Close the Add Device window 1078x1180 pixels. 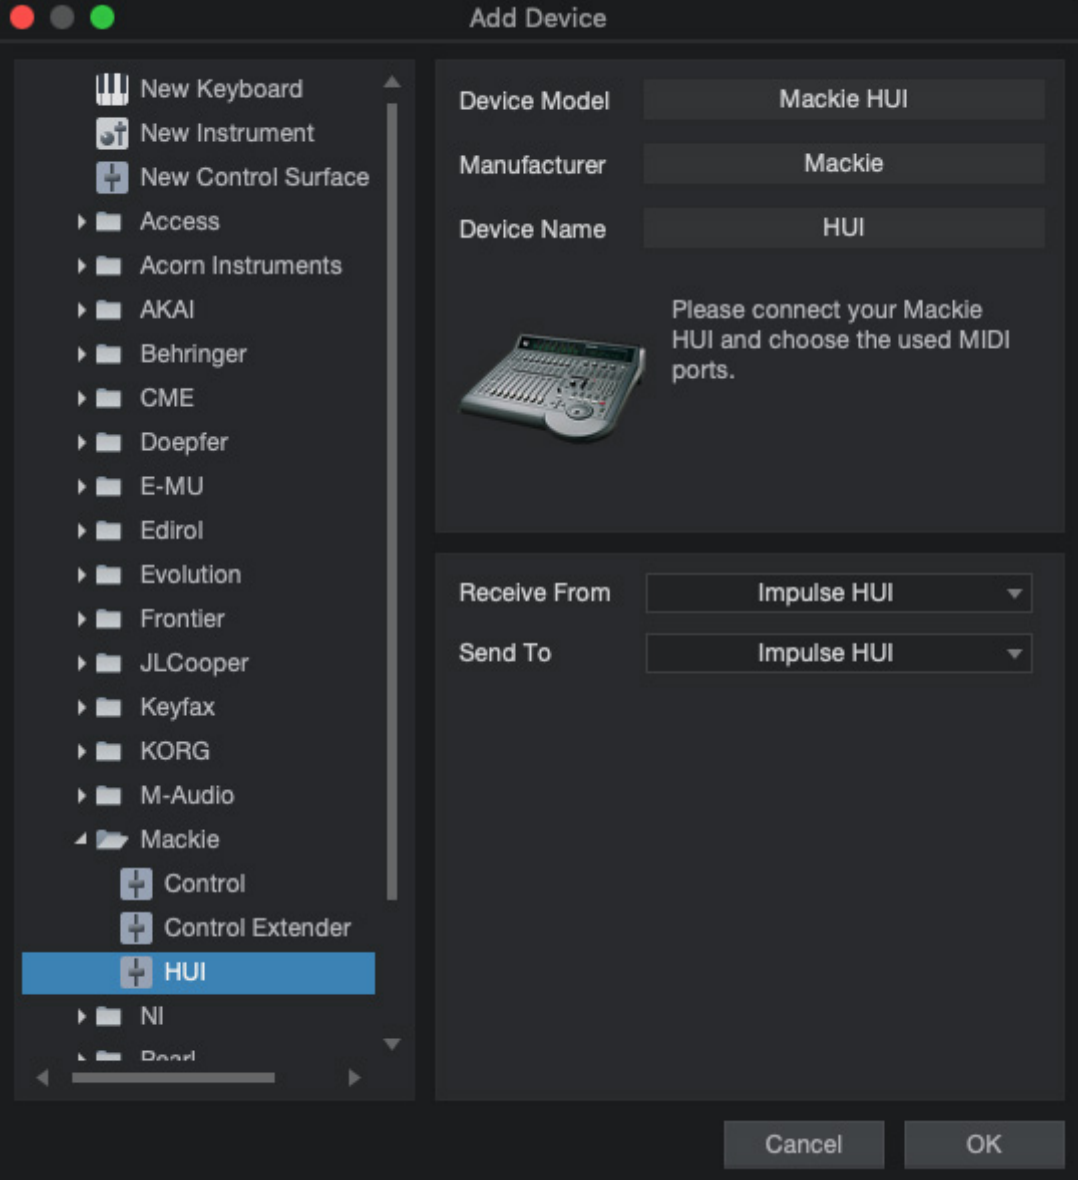(x=22, y=17)
